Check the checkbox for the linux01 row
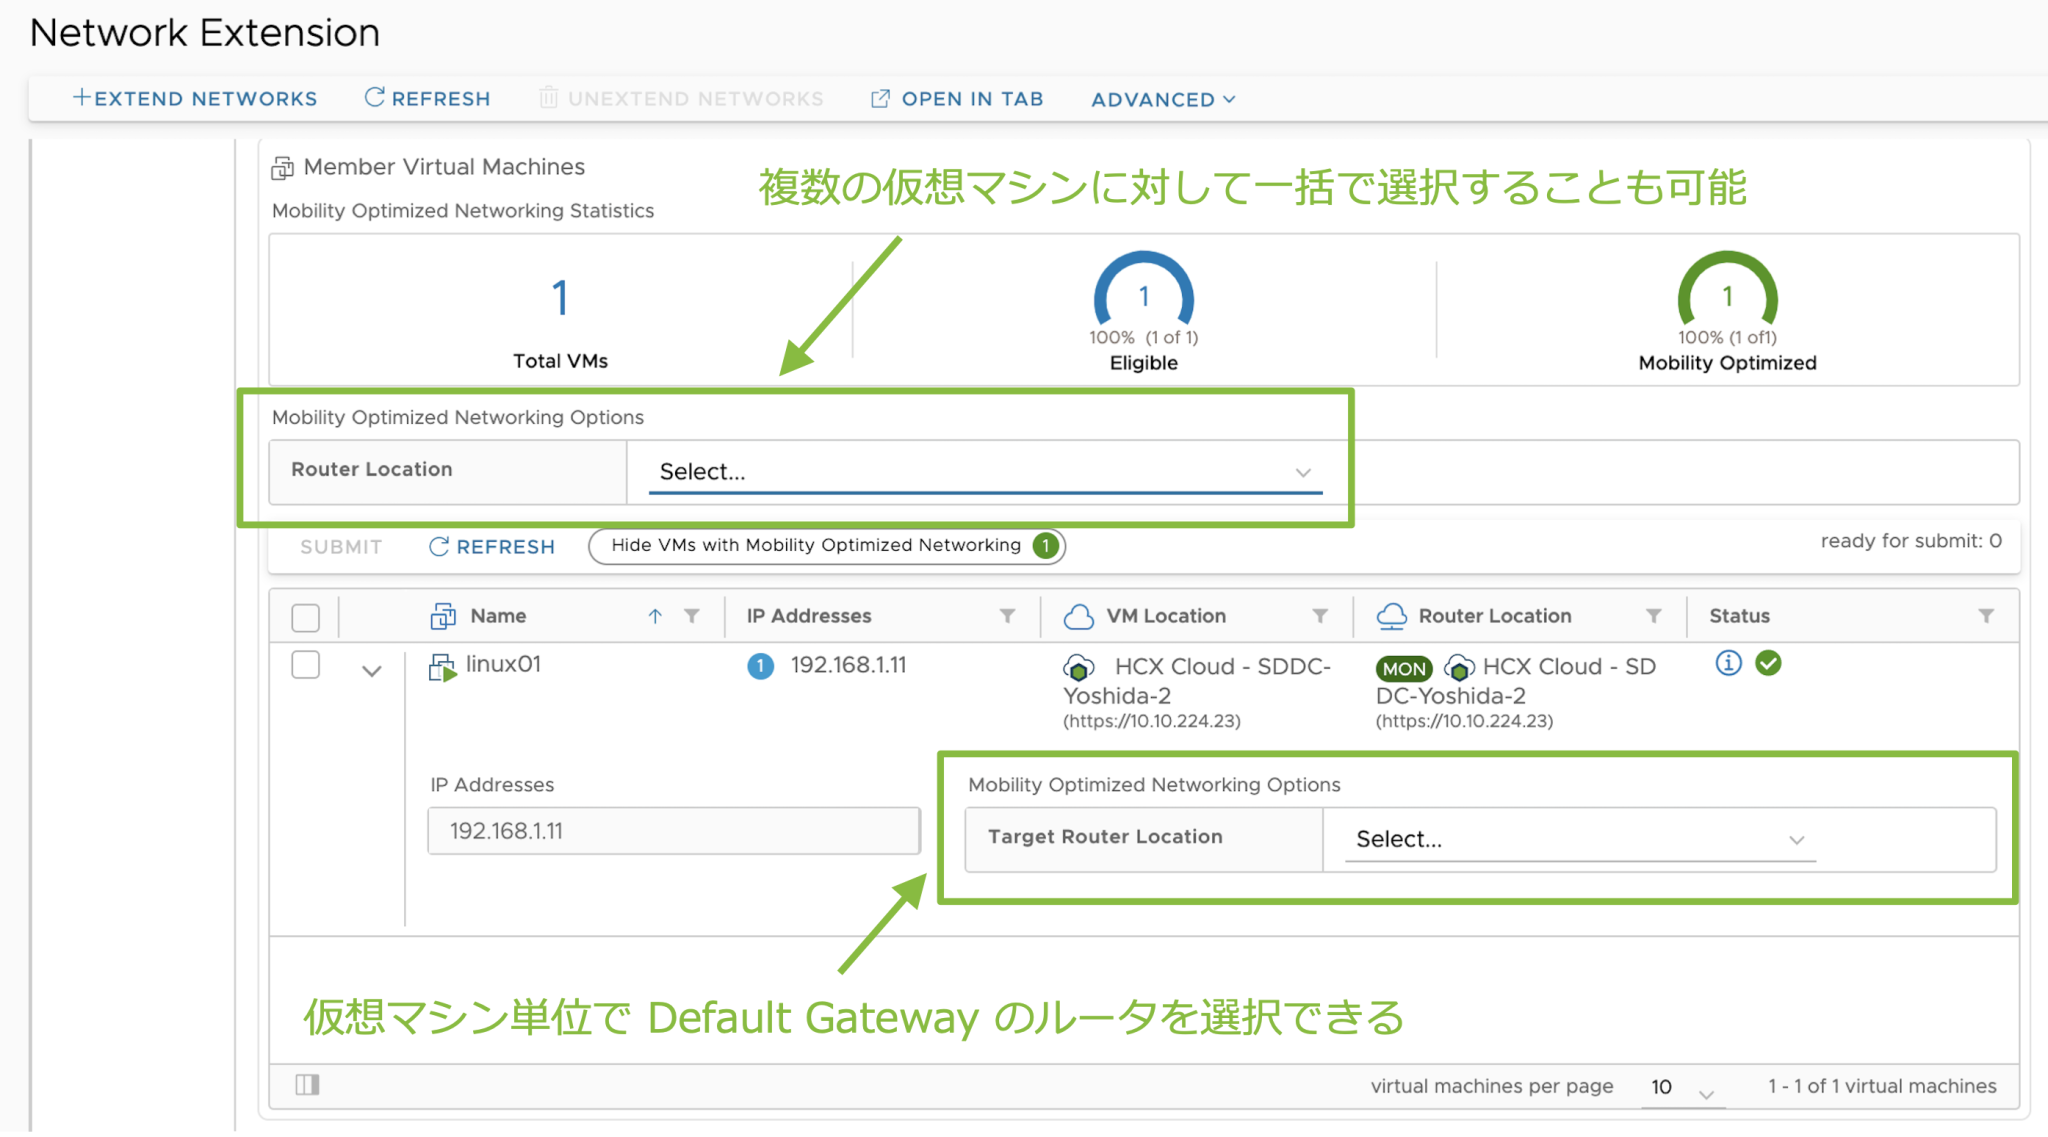Screen dimensions: 2048x1137 [305, 665]
